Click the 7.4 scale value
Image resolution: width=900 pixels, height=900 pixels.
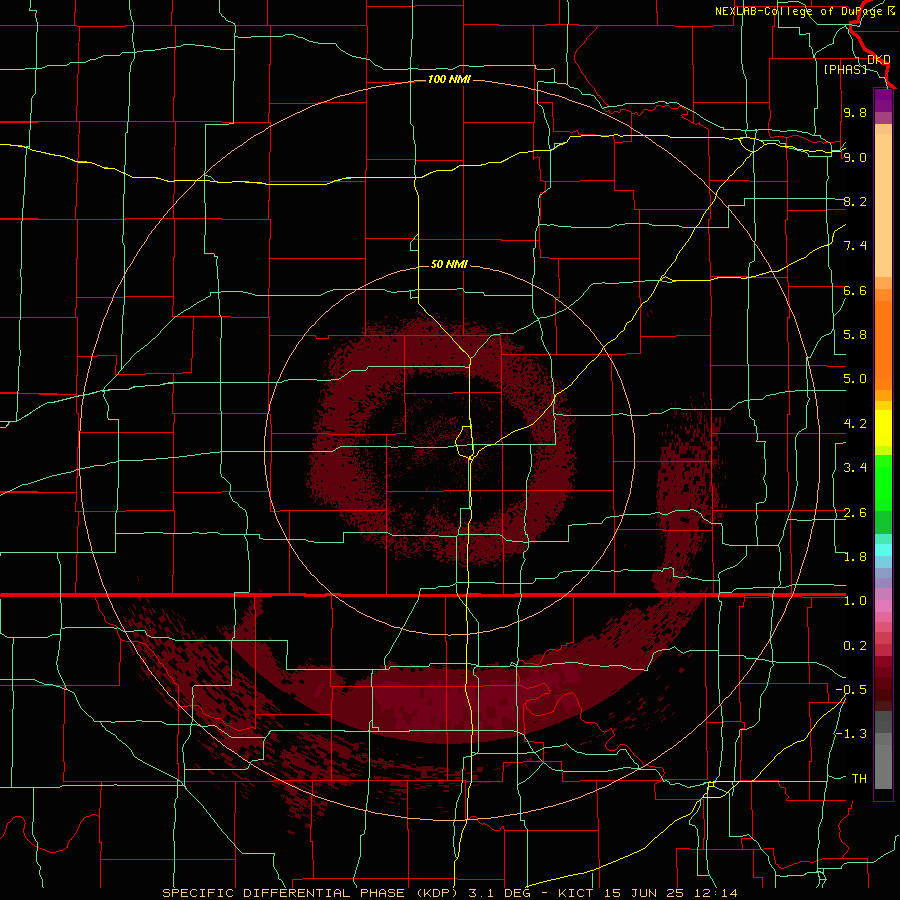pos(855,246)
